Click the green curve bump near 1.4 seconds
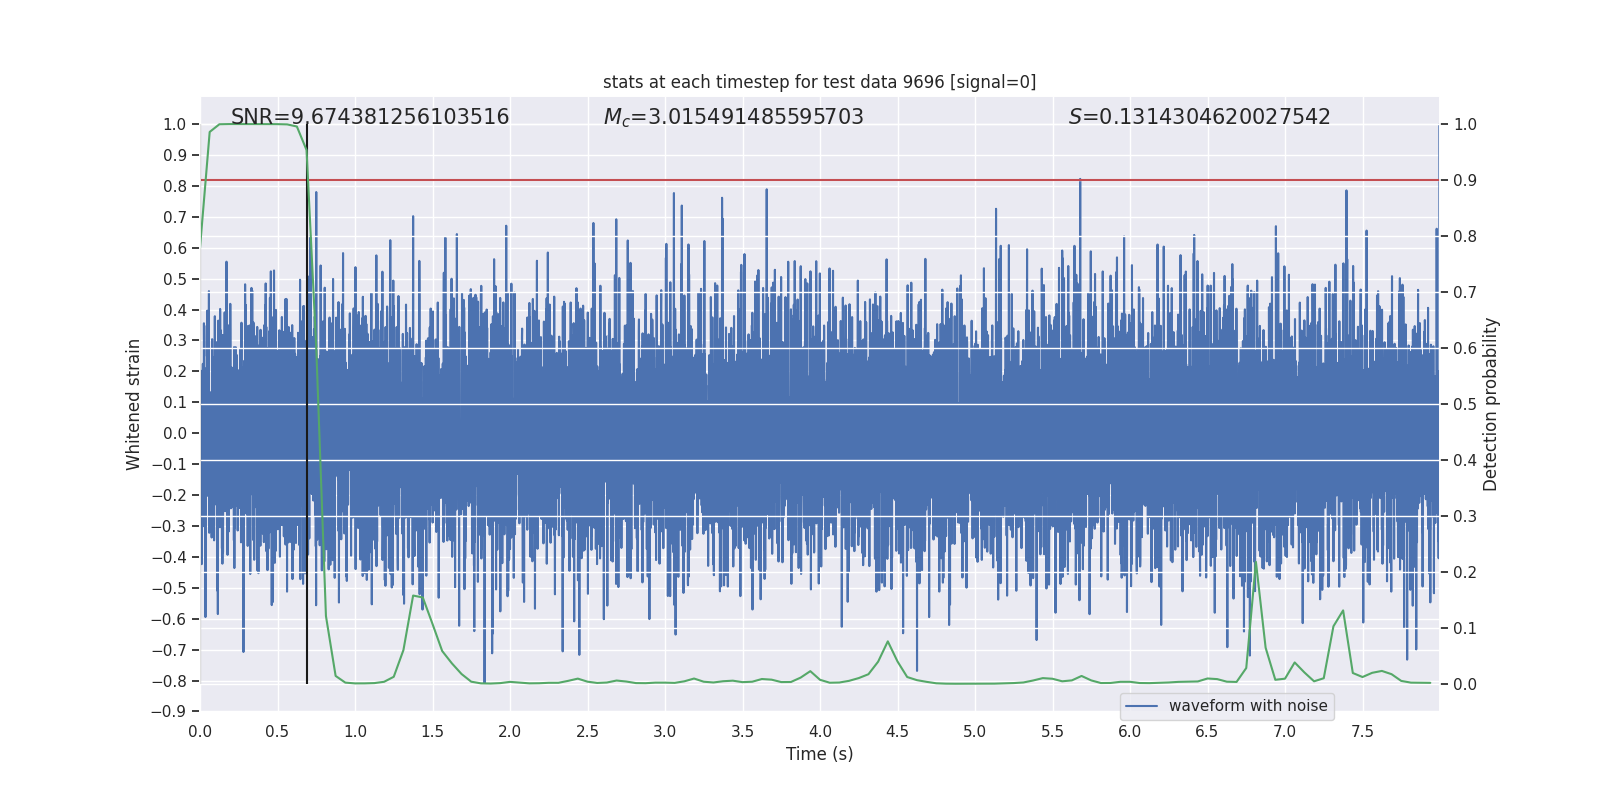This screenshot has height=800, width=1600. coord(414,597)
